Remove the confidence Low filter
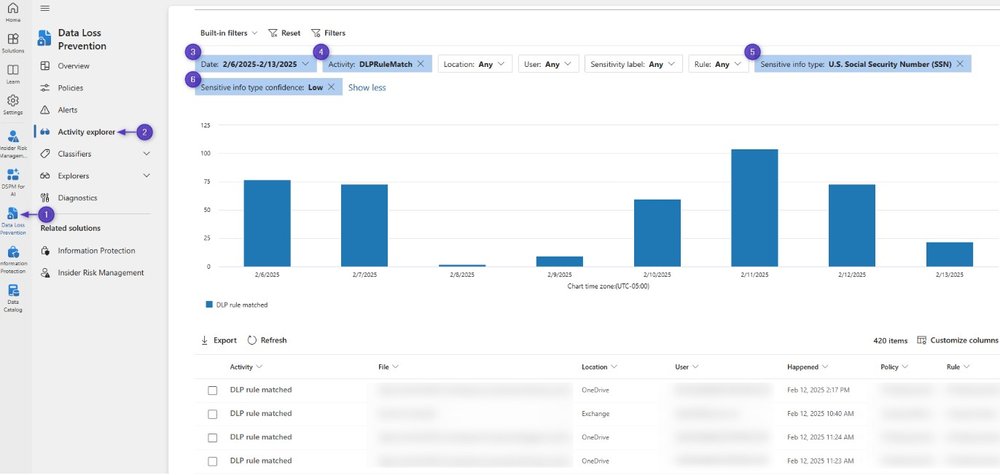The image size is (1000, 475). 331,87
